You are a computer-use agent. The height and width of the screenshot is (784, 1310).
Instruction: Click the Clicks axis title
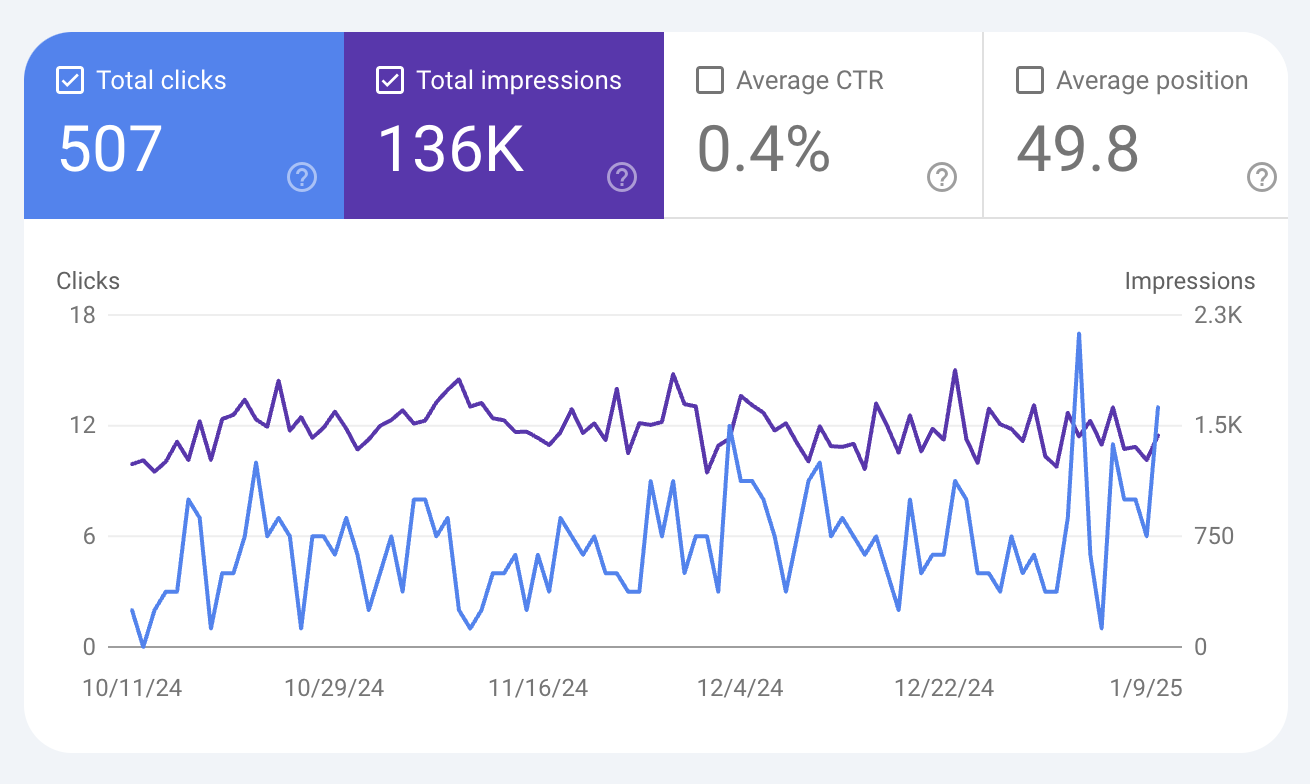tap(88, 281)
